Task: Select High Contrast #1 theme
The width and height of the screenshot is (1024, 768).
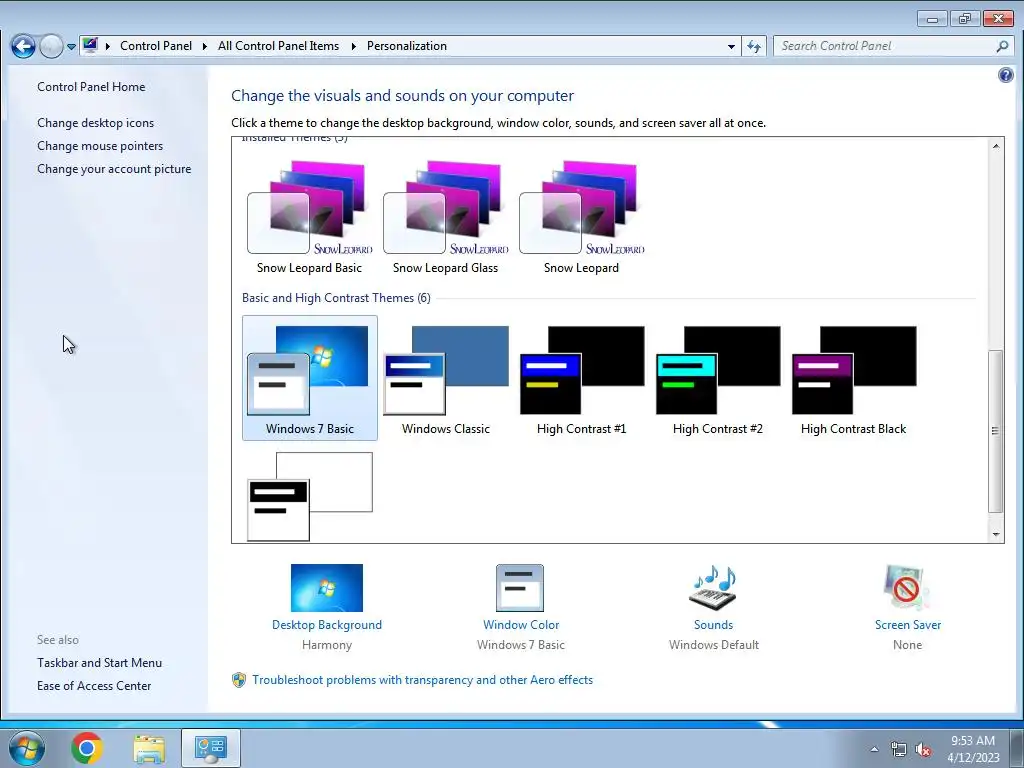Action: tap(581, 378)
